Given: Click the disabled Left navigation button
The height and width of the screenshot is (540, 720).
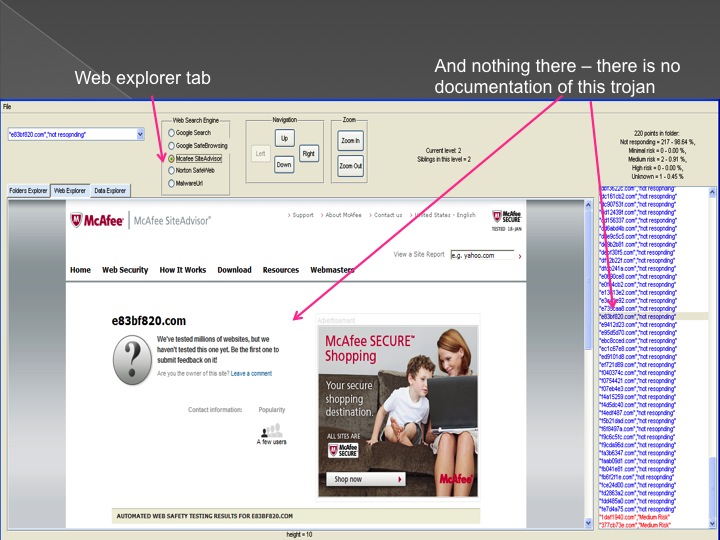Looking at the screenshot, I should click(260, 153).
